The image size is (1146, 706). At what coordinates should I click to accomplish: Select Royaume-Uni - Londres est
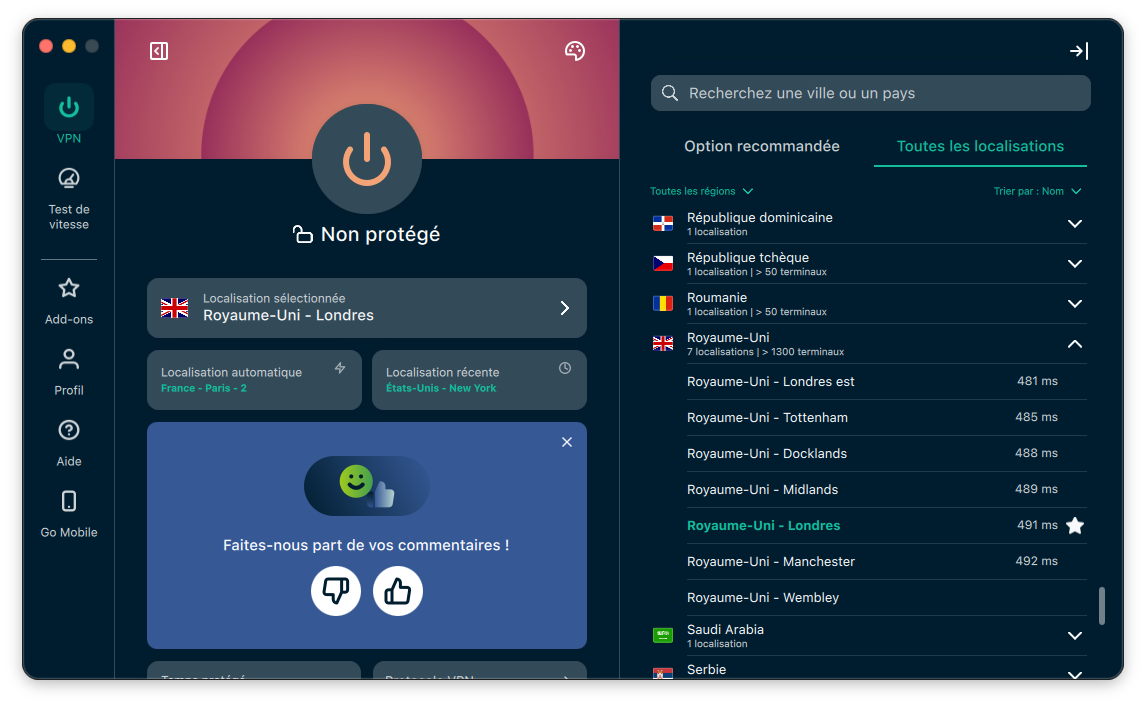[886, 382]
